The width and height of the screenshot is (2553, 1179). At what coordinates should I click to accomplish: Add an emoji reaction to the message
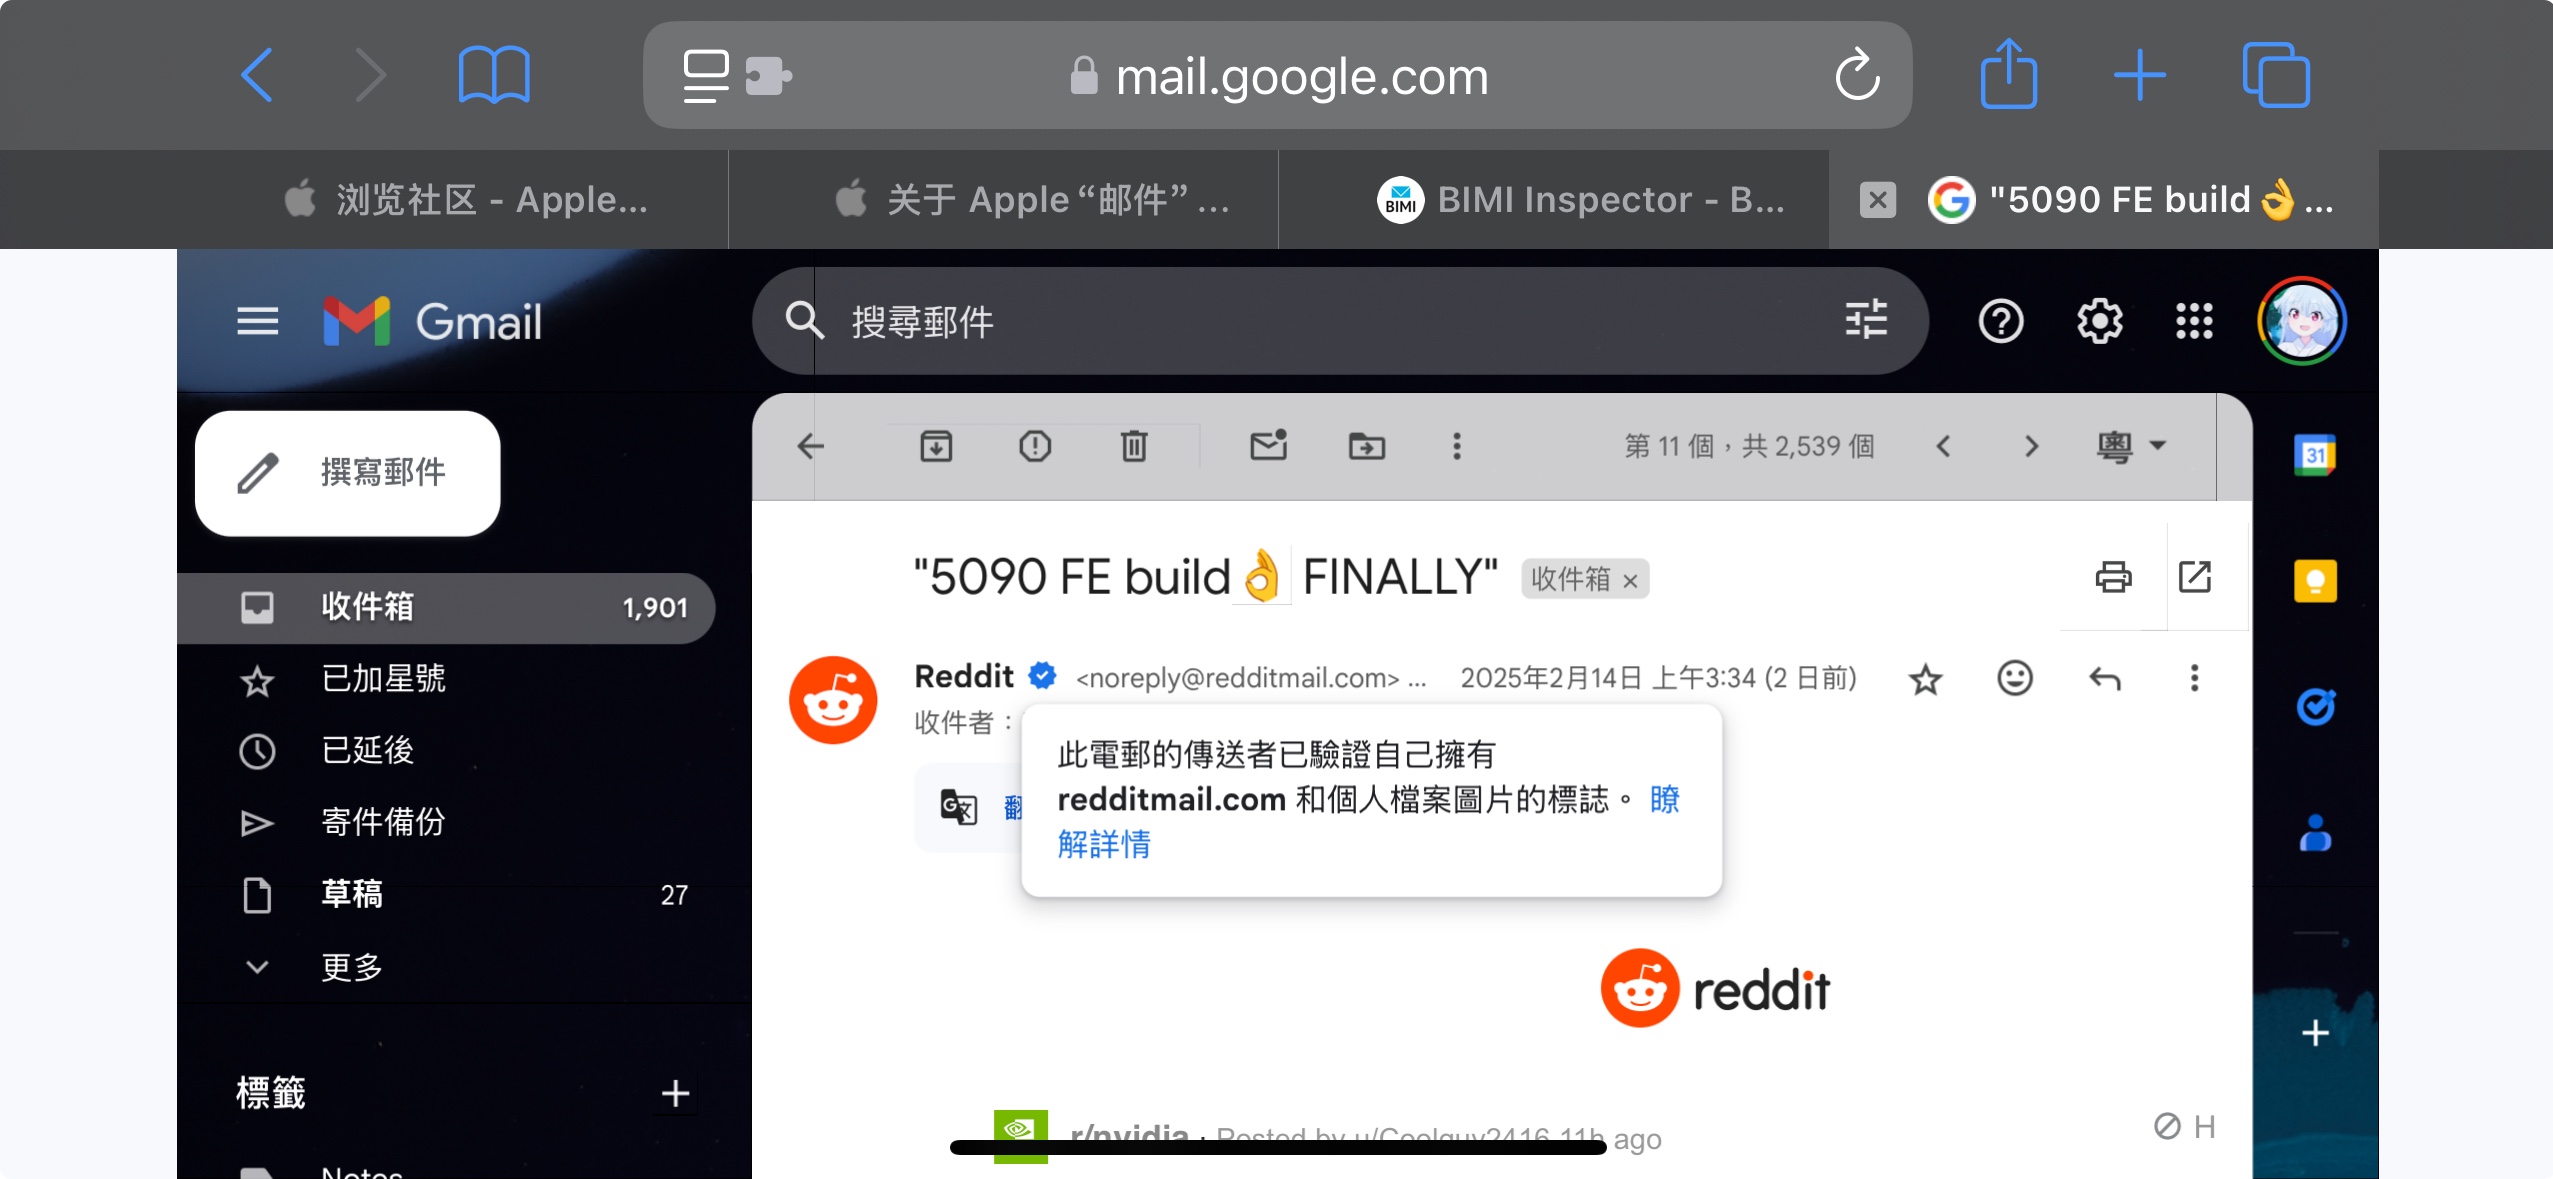(2015, 678)
